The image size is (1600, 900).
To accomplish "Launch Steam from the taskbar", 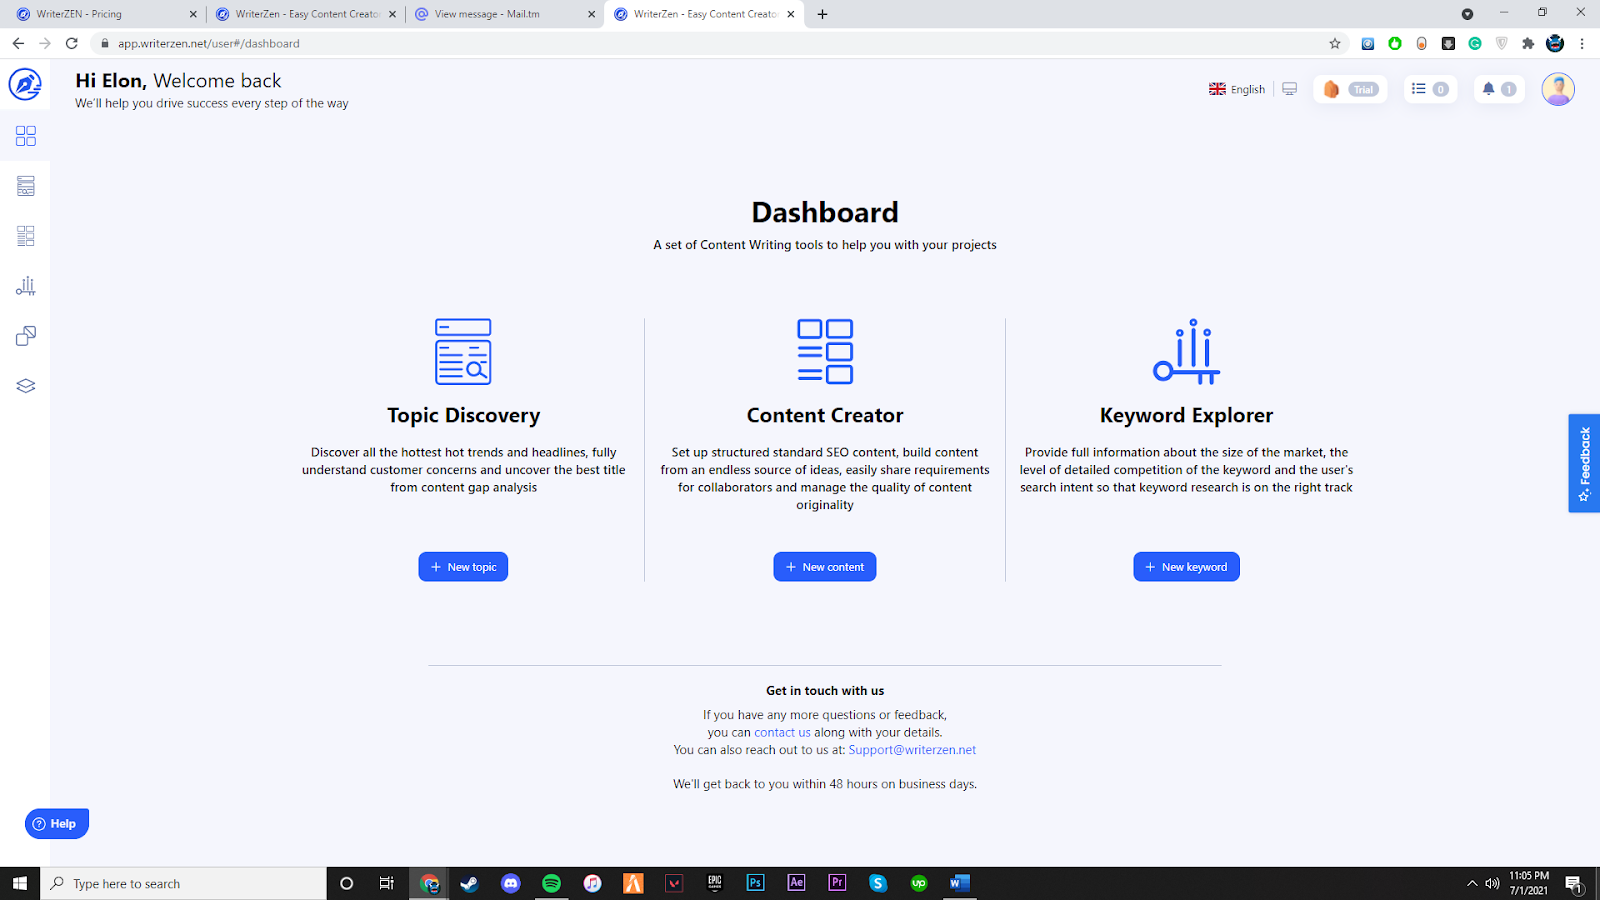I will (x=469, y=883).
